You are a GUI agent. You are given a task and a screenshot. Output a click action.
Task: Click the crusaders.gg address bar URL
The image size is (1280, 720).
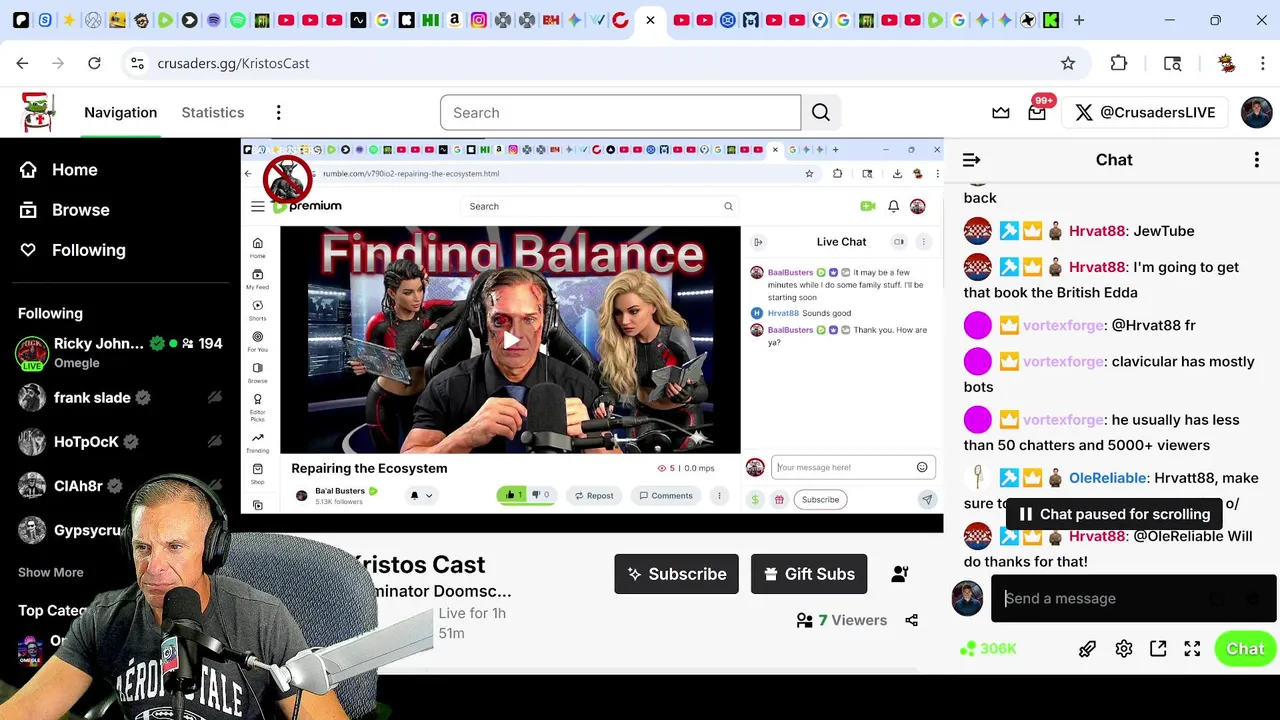click(x=233, y=63)
